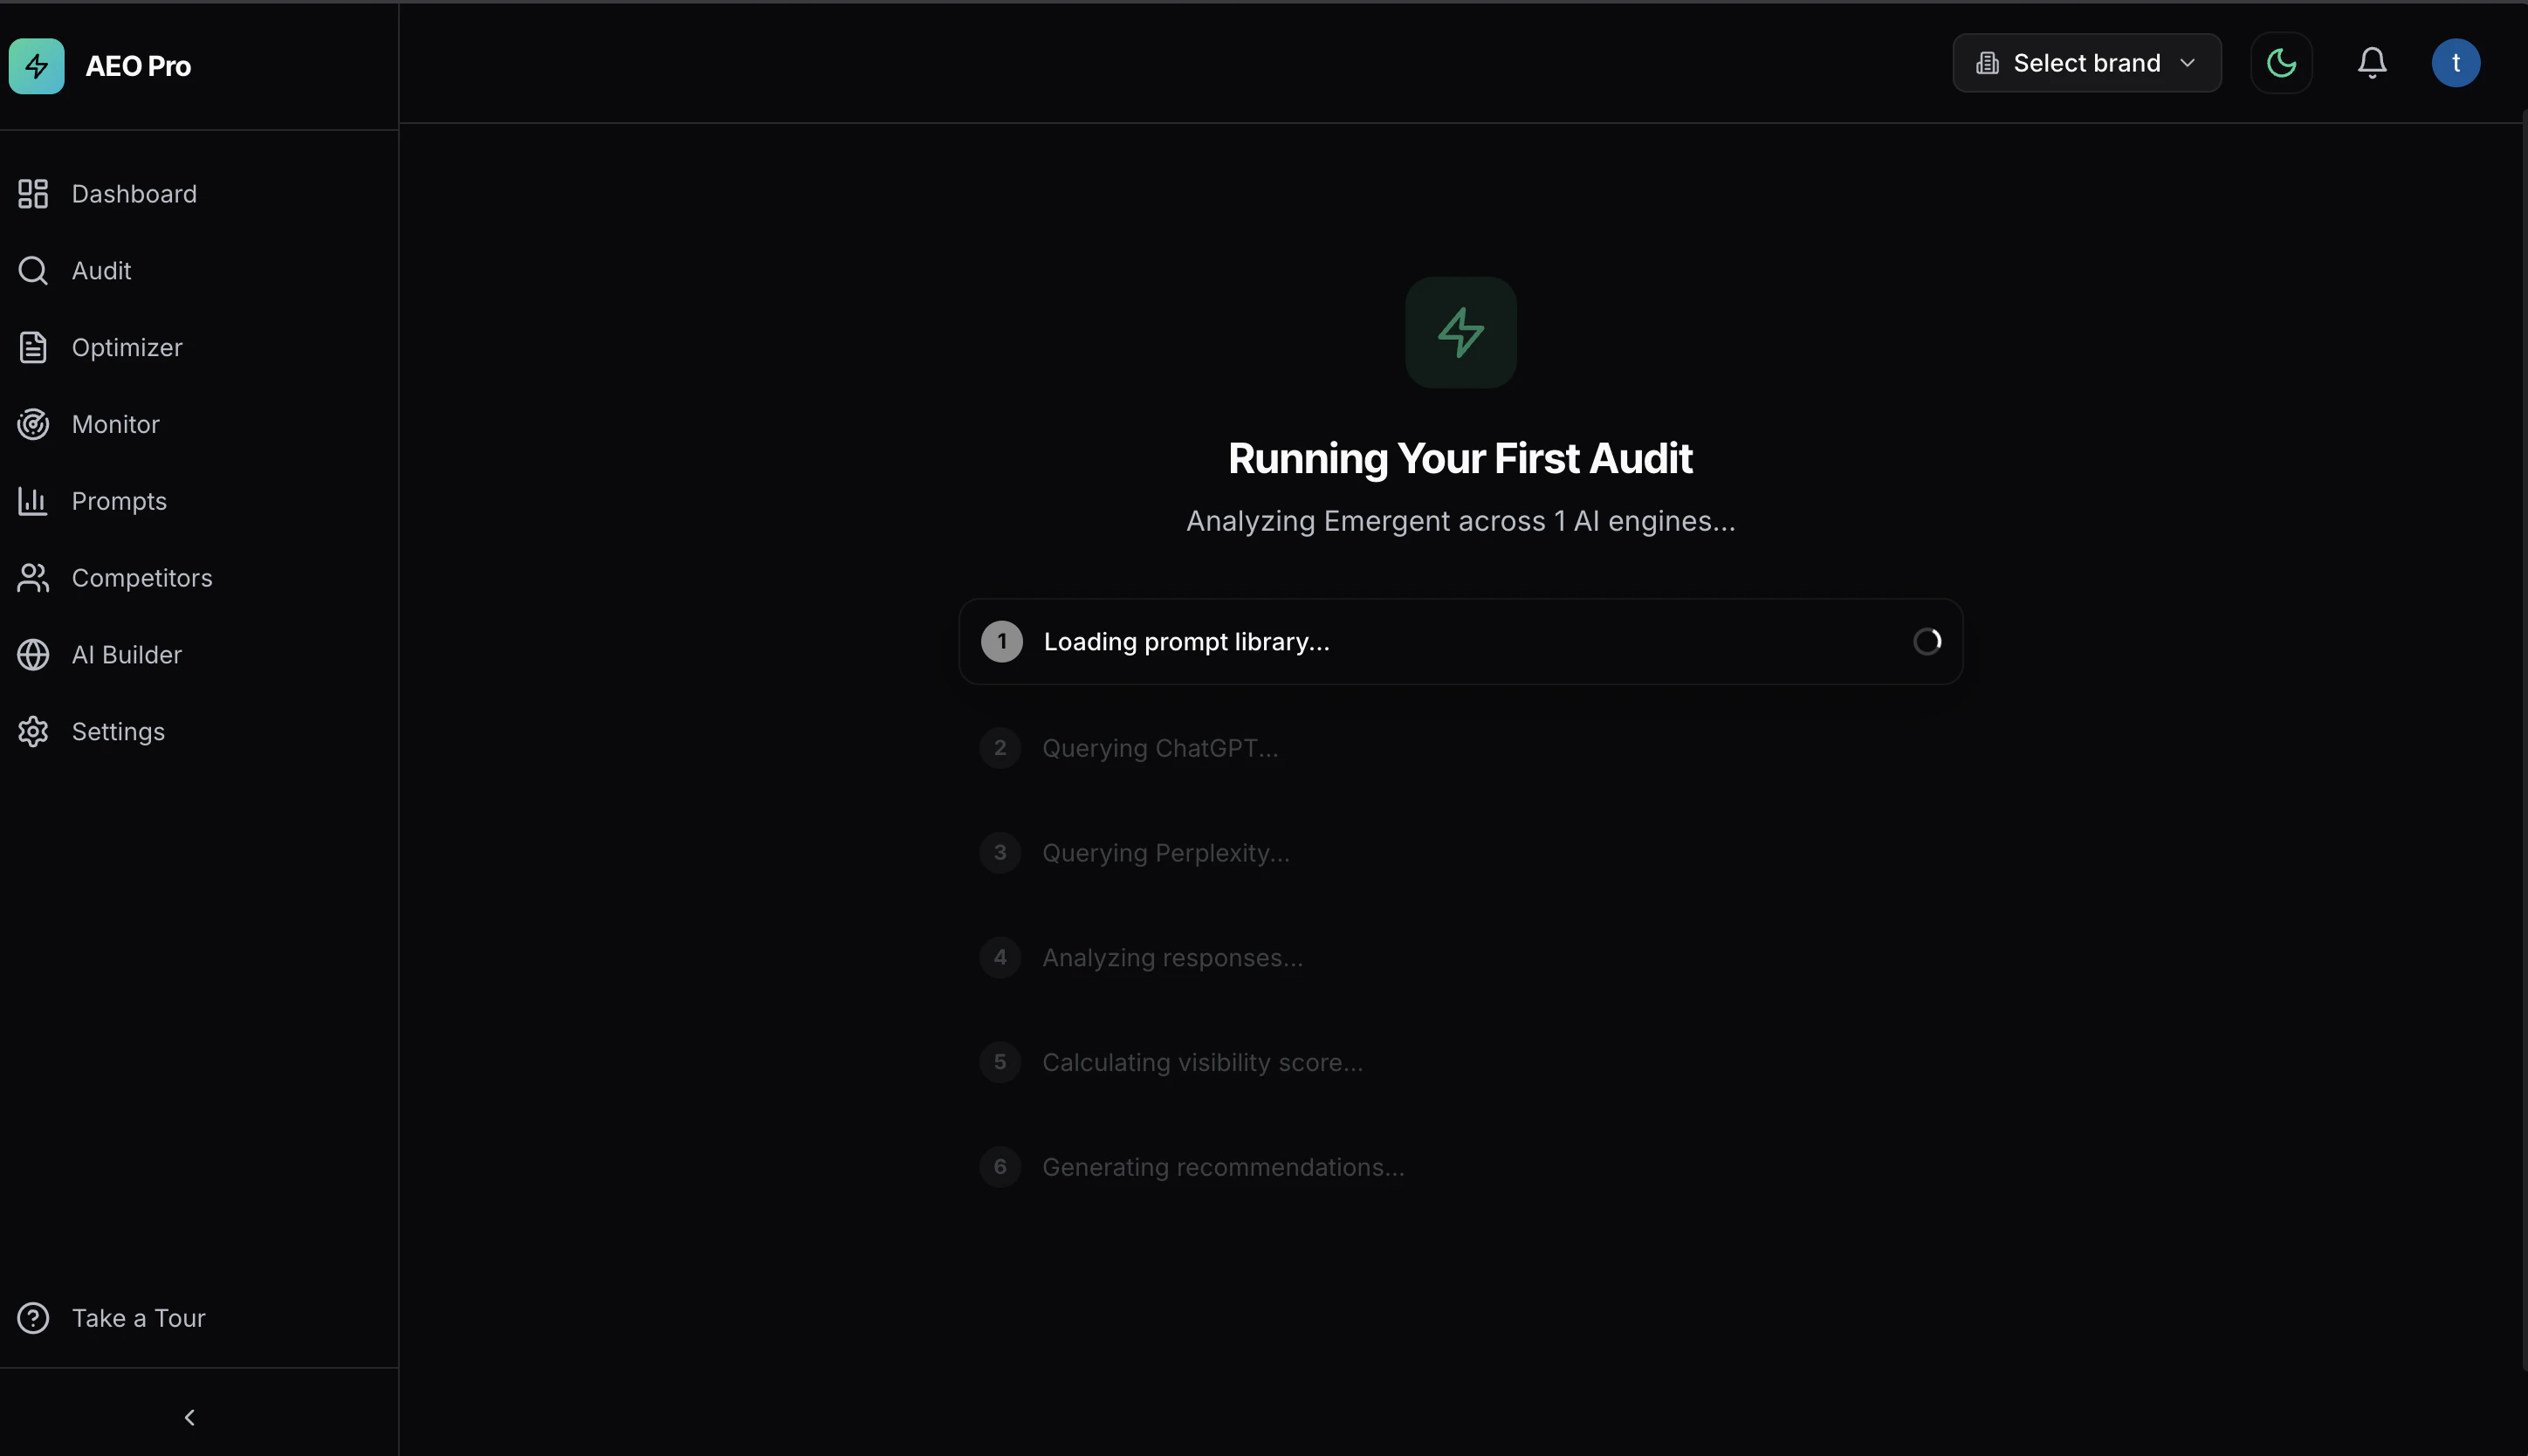
Task: Toggle dark mode with the moon button
Action: click(2281, 63)
